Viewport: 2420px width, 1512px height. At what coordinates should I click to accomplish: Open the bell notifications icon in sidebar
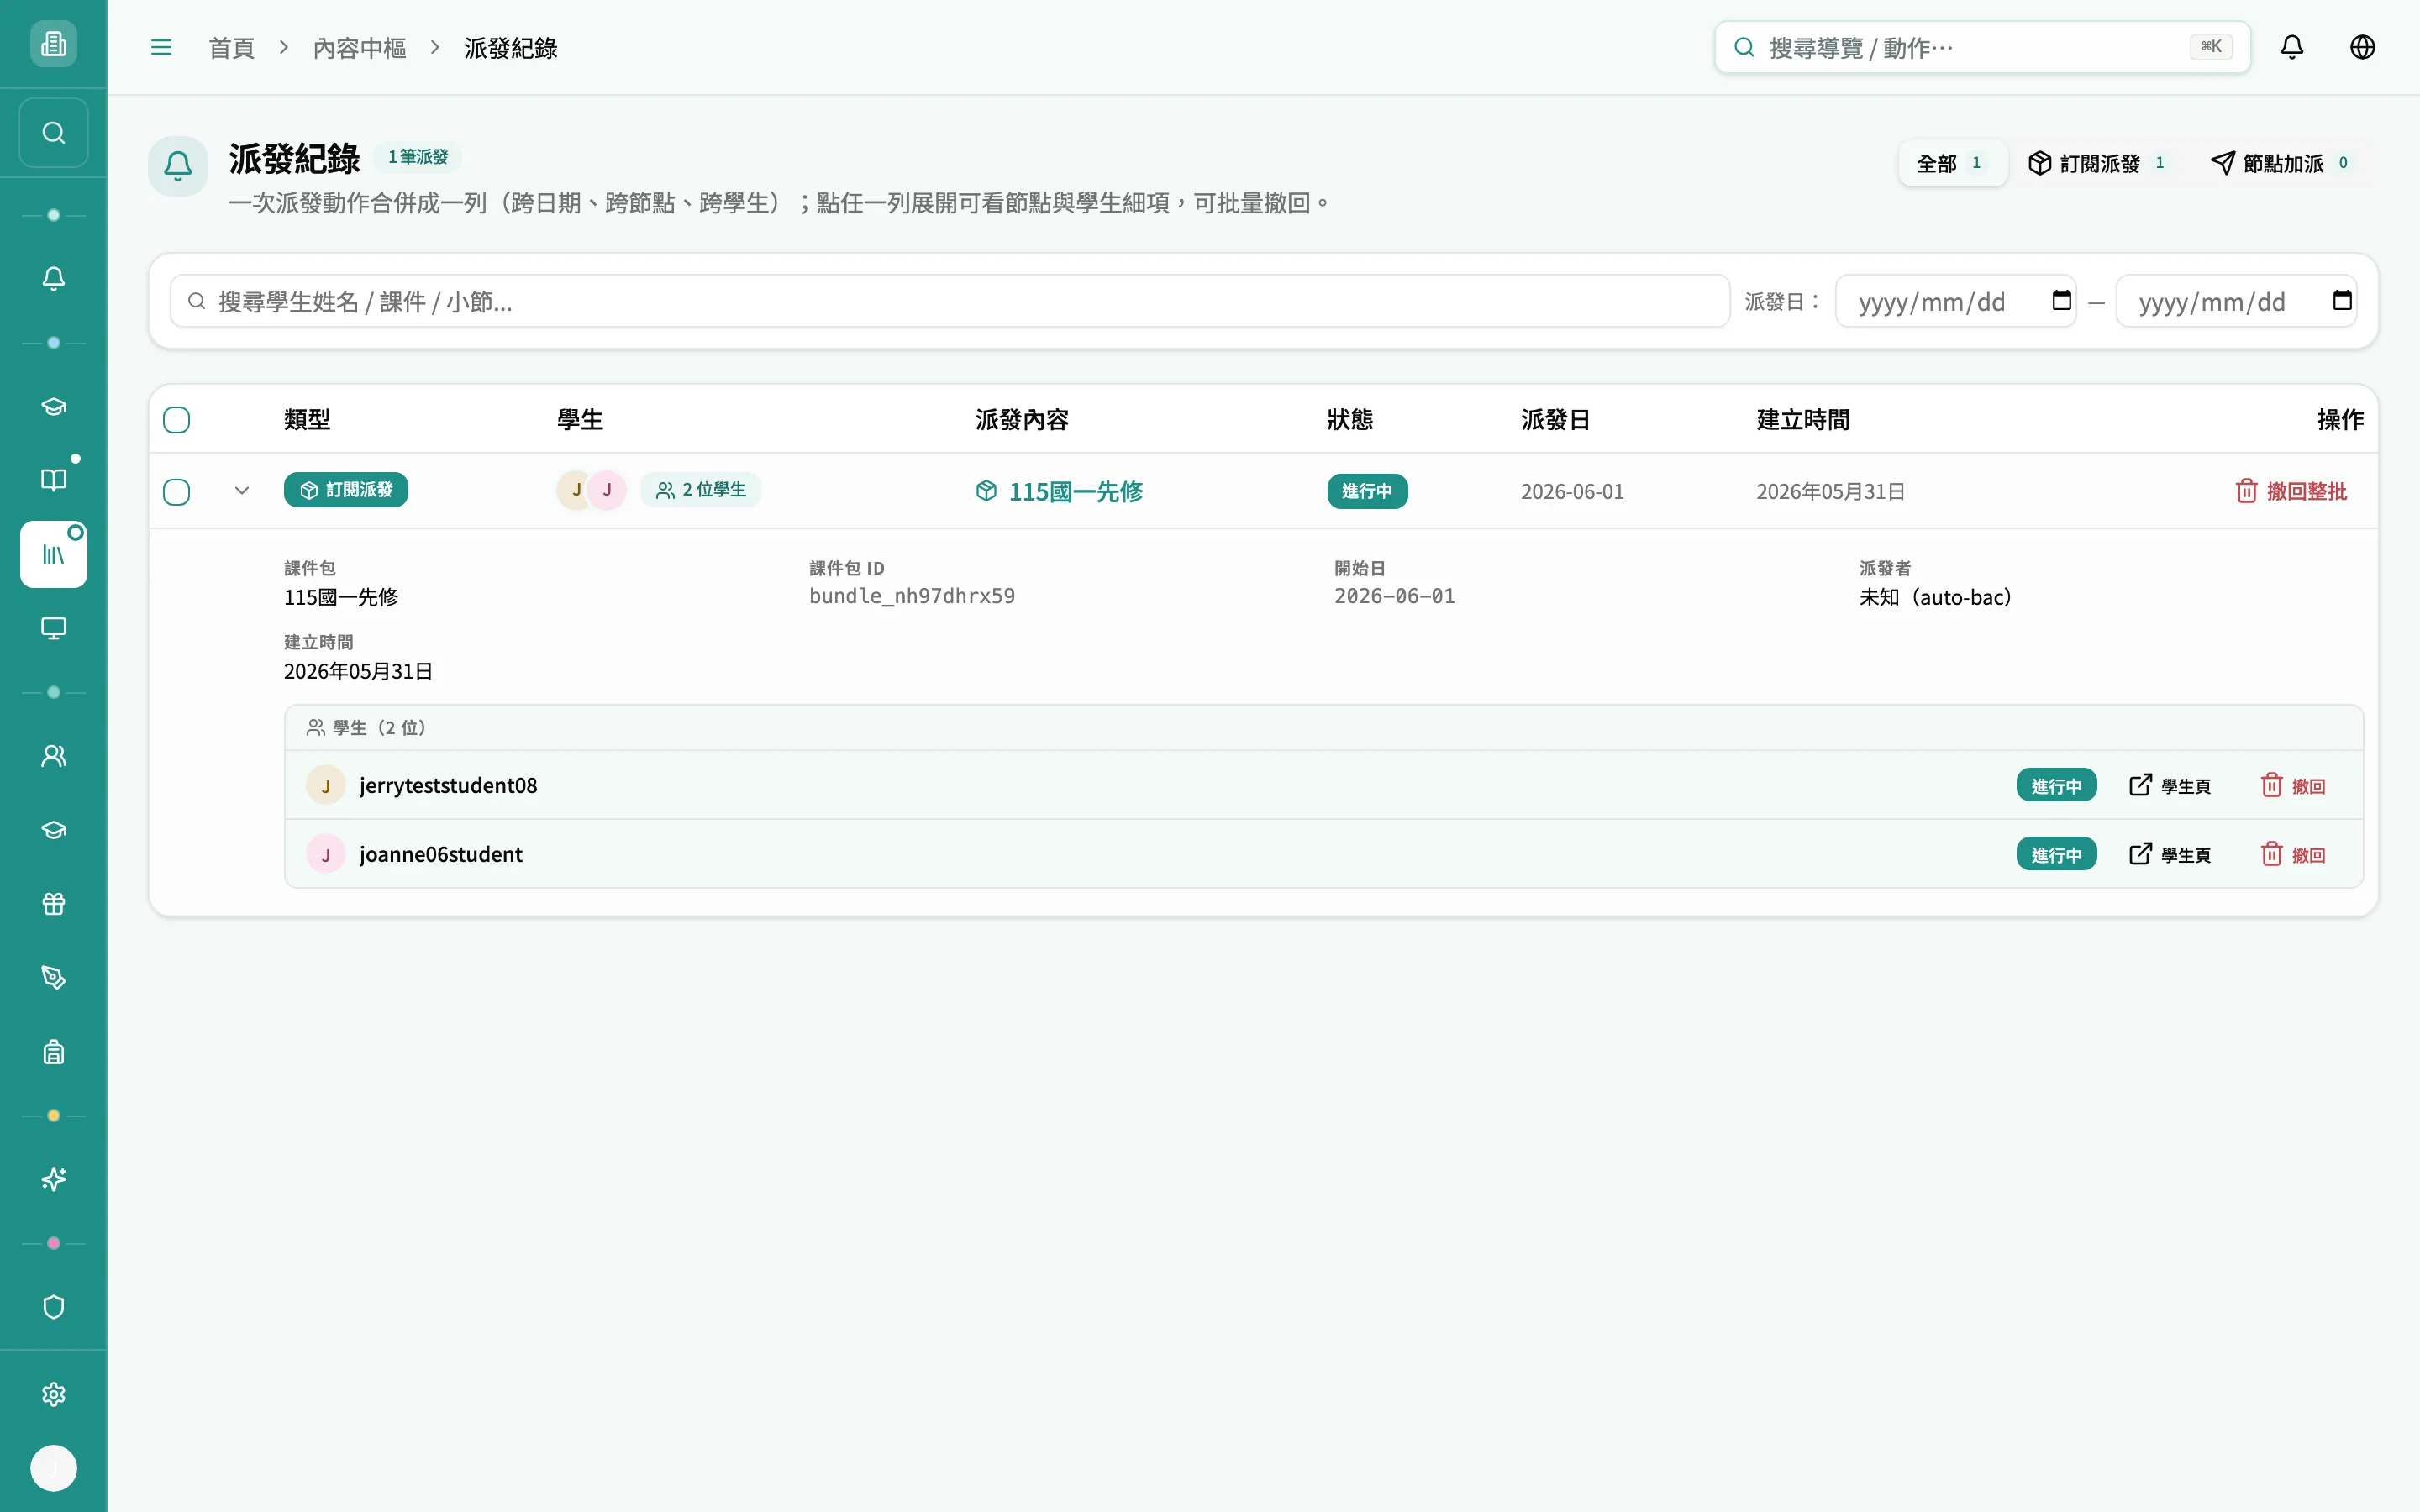click(54, 279)
